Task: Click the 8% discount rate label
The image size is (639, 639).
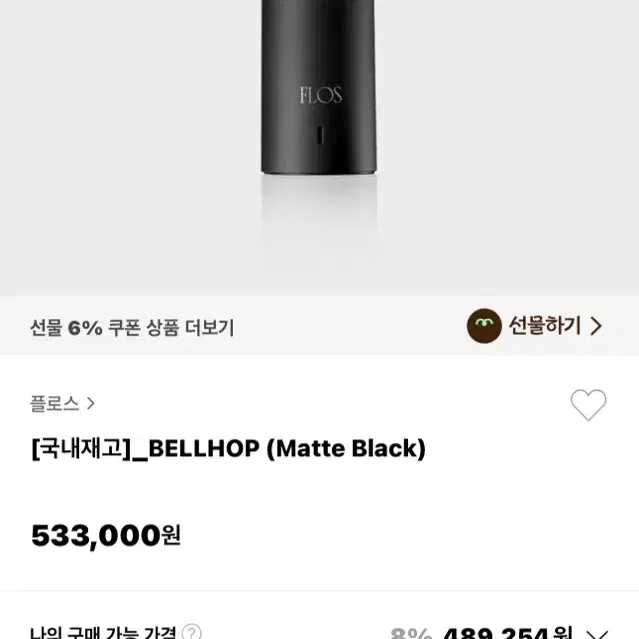Action: coord(411,633)
